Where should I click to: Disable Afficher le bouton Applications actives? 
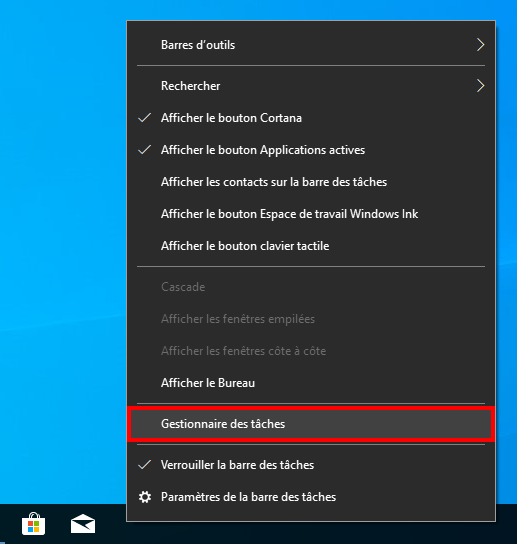(311, 150)
